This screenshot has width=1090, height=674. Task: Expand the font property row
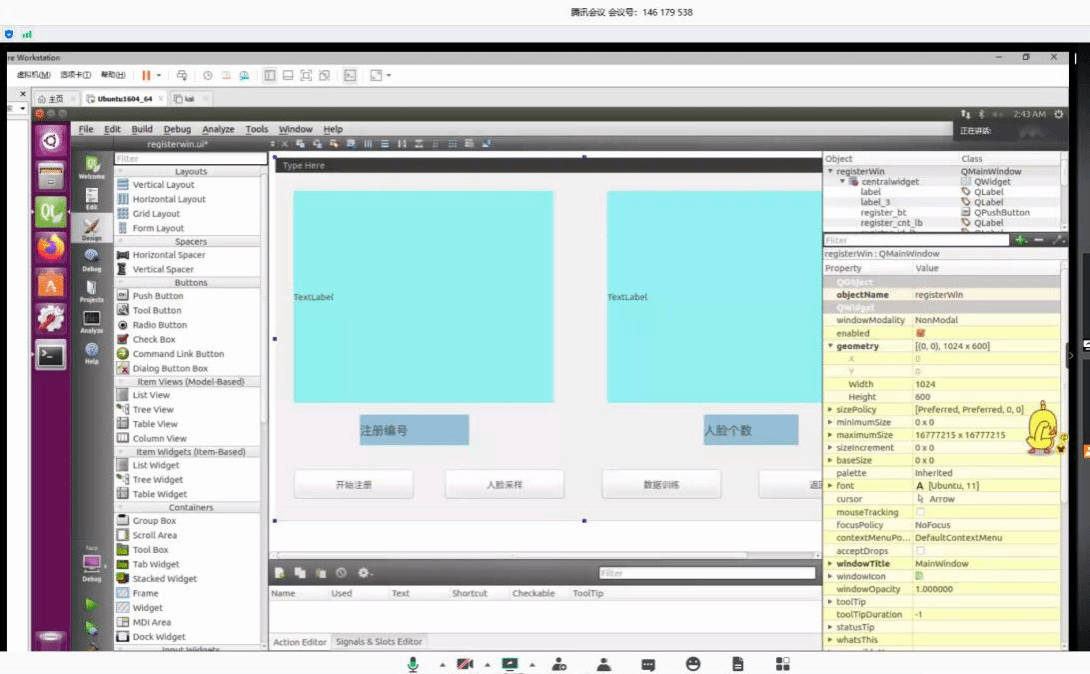[830, 486]
